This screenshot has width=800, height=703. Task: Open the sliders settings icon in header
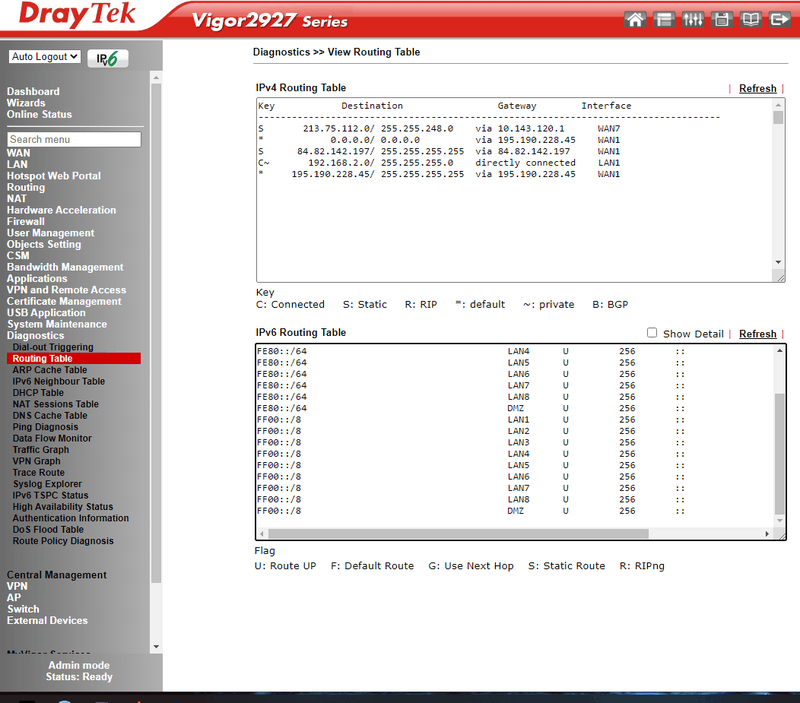point(692,19)
